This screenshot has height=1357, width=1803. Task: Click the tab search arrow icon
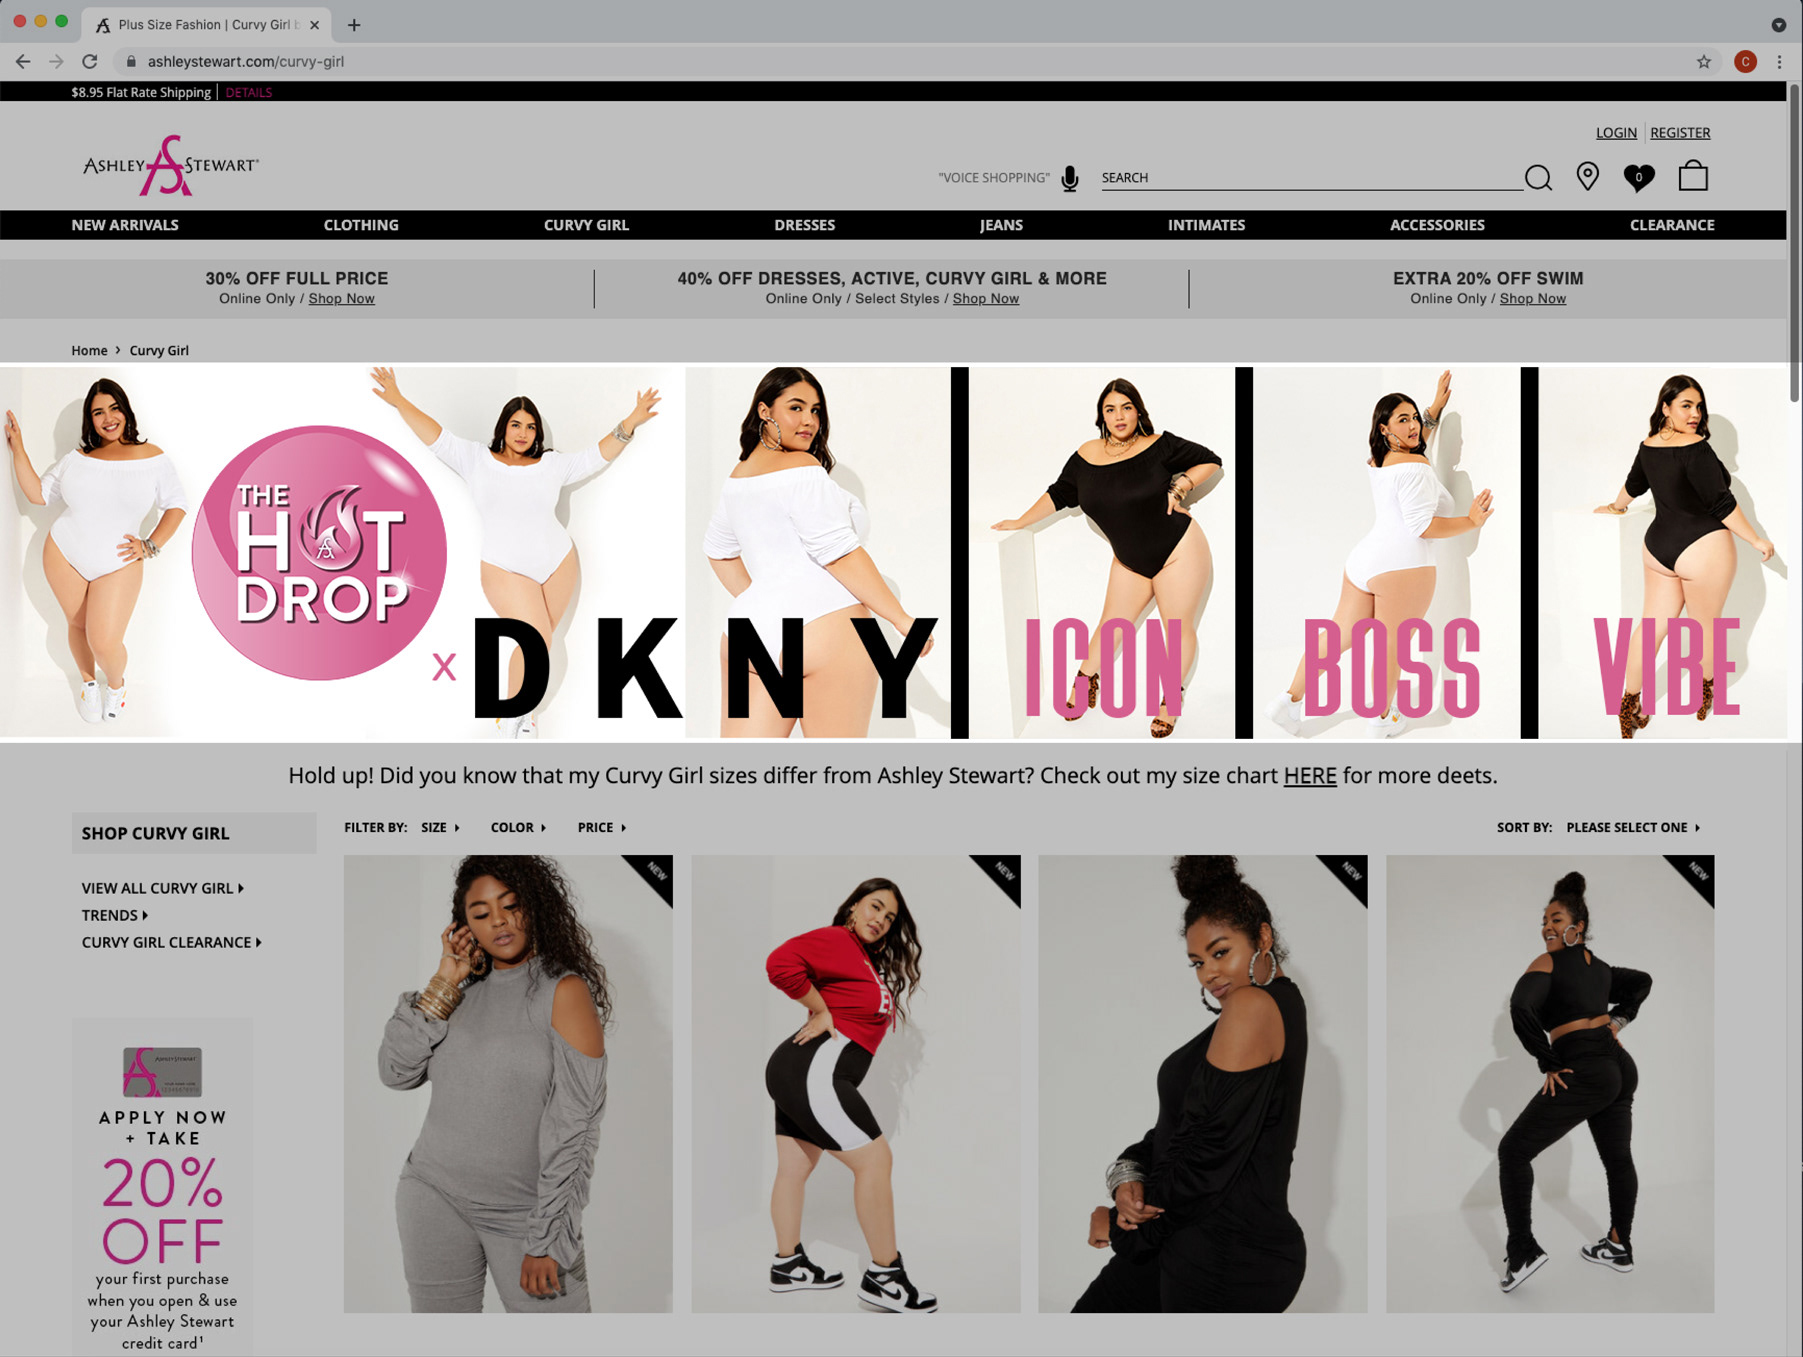[x=1778, y=24]
